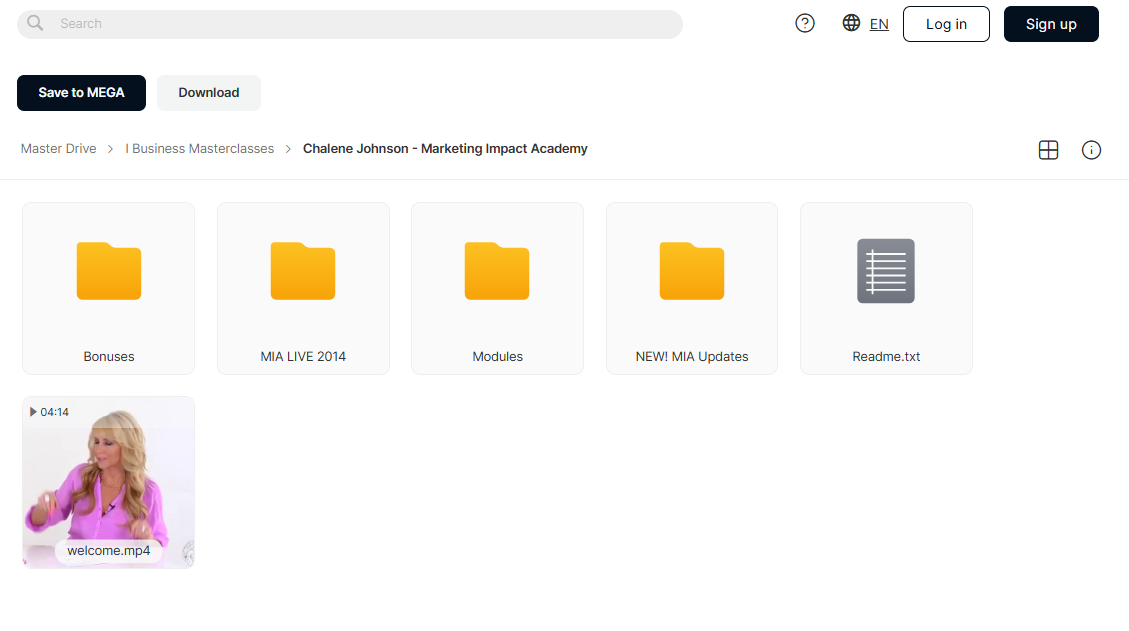Click the welcome.mp4 file name label
Image resolution: width=1129 pixels, height=631 pixels.
click(x=109, y=551)
